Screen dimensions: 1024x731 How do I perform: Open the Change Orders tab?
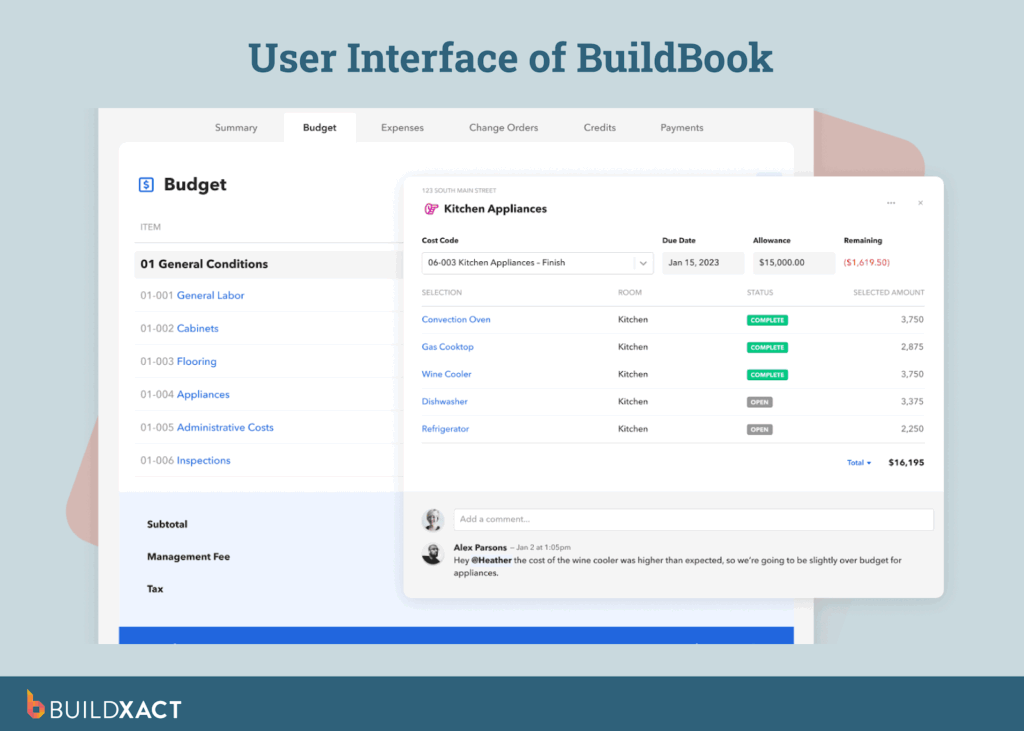(x=503, y=127)
